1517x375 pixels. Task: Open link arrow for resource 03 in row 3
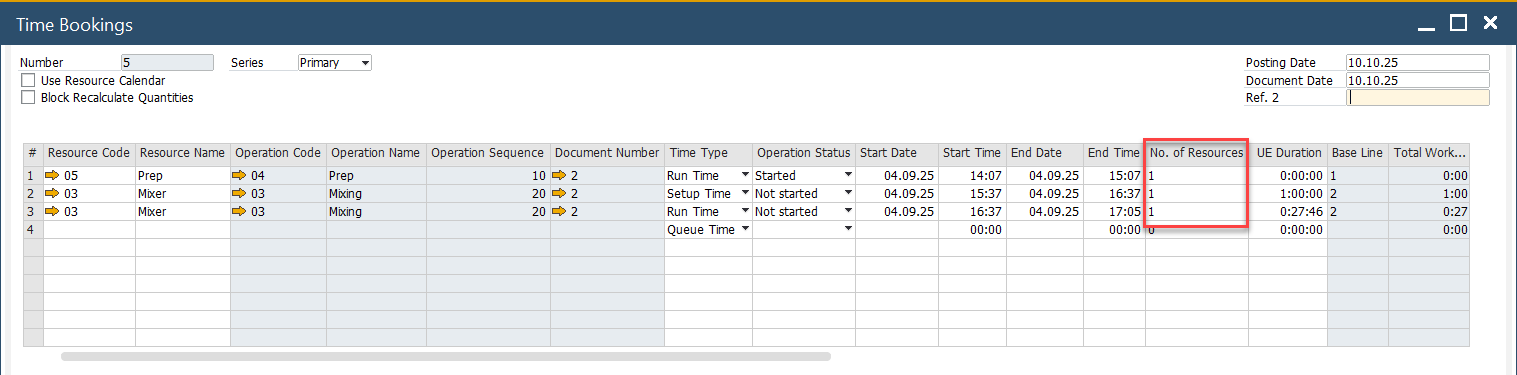click(53, 211)
